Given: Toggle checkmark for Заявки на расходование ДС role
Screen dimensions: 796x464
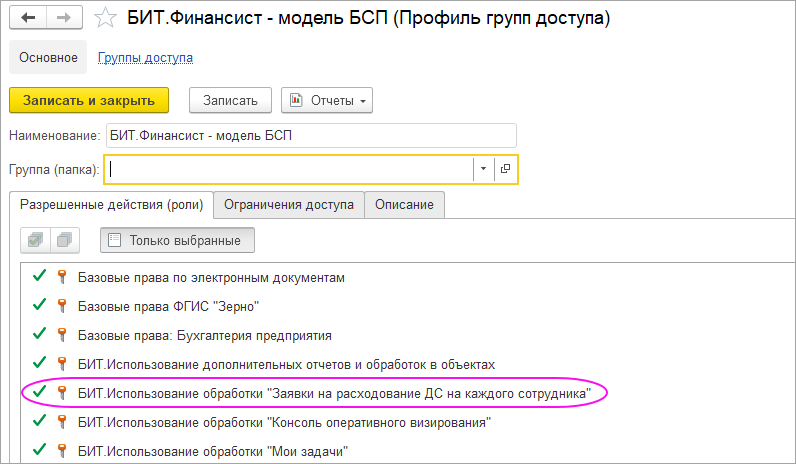Looking at the screenshot, I should point(39,391).
